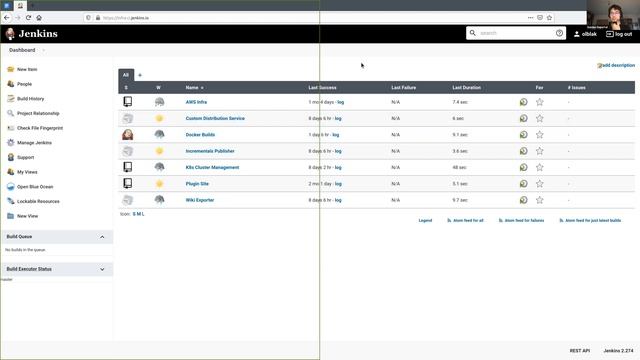Click the log out button
Viewport: 640px width, 360px height.
(619, 34)
